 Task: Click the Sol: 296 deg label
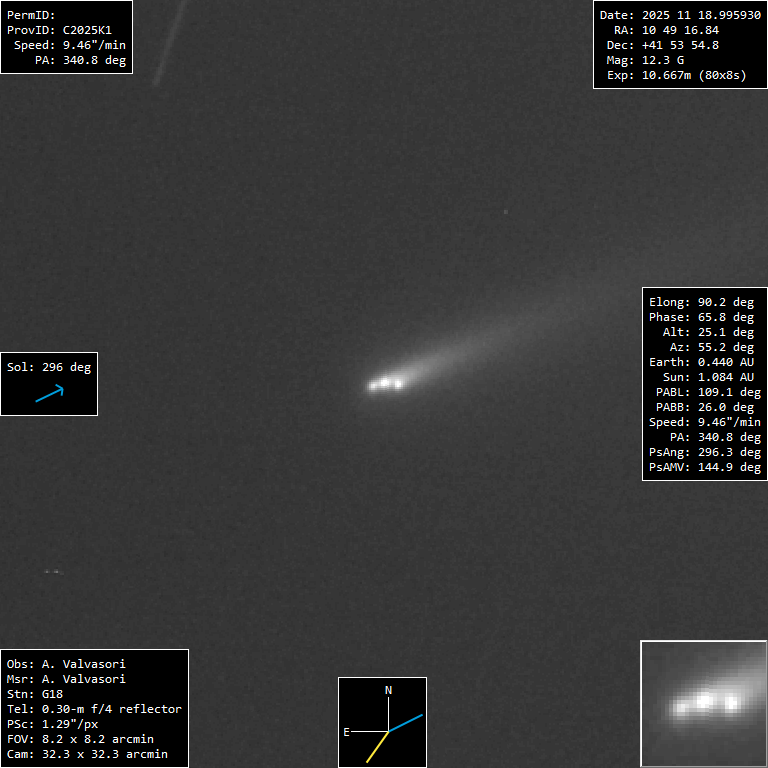tap(49, 367)
